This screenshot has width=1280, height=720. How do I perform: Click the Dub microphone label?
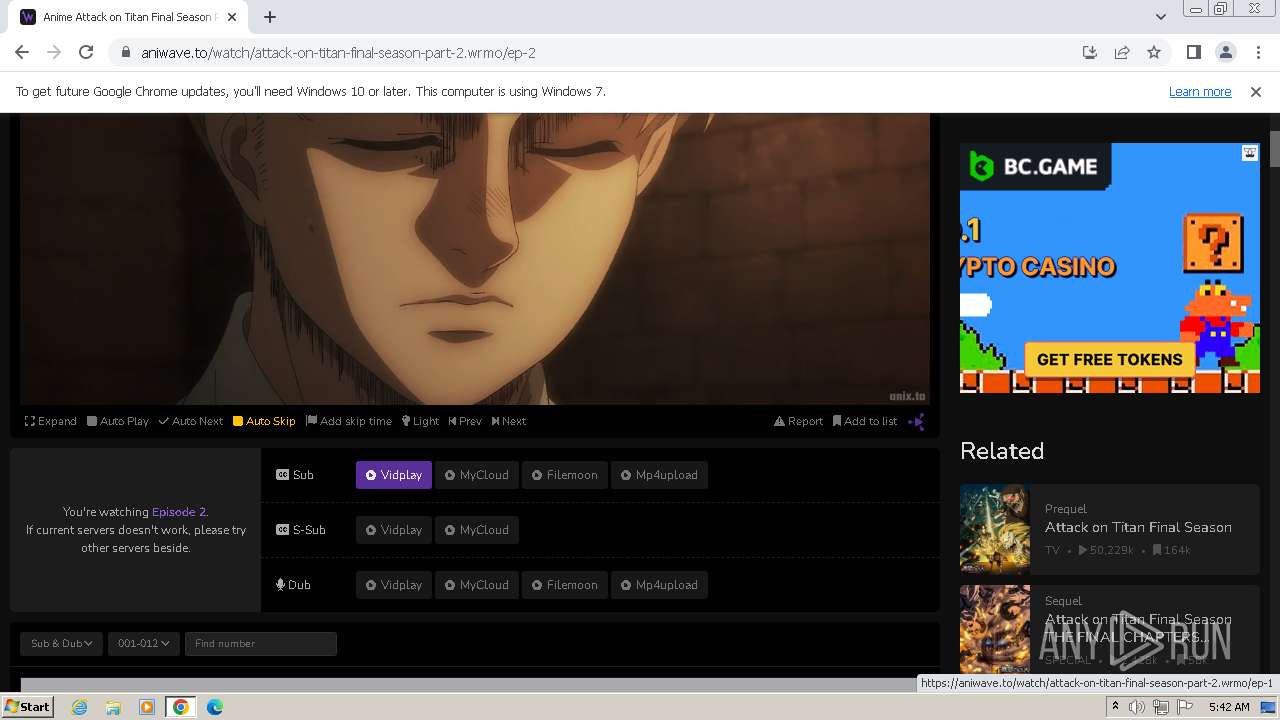click(293, 585)
